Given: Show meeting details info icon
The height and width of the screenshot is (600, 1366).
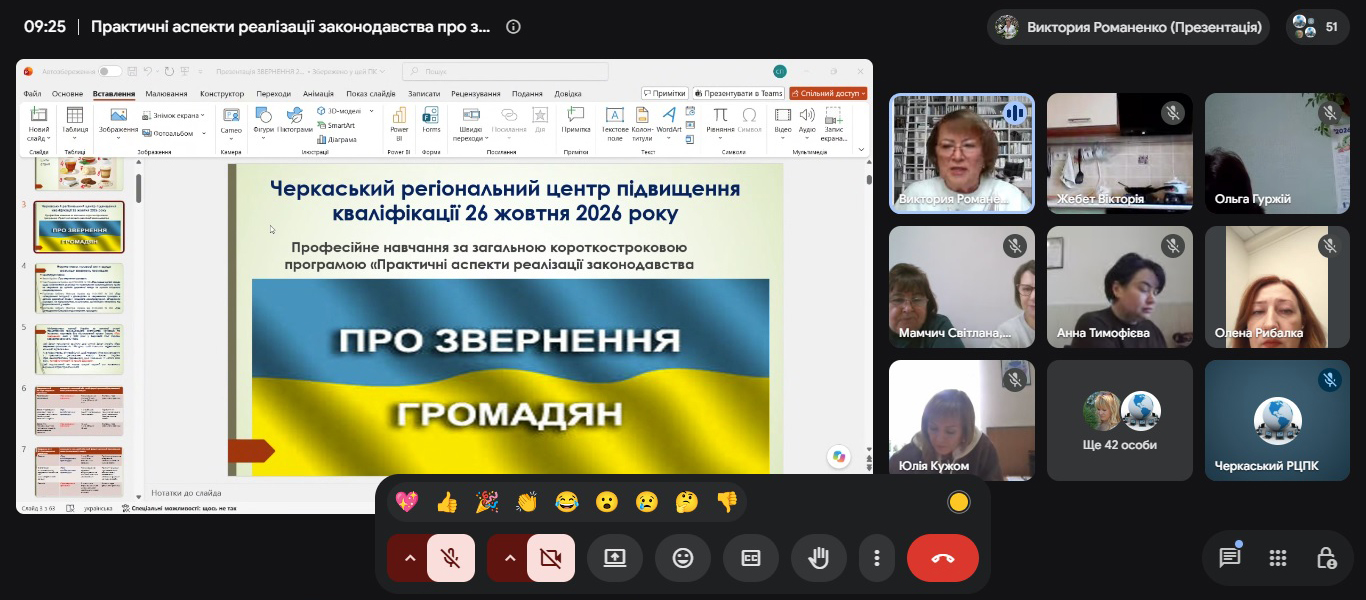Looking at the screenshot, I should tap(513, 27).
